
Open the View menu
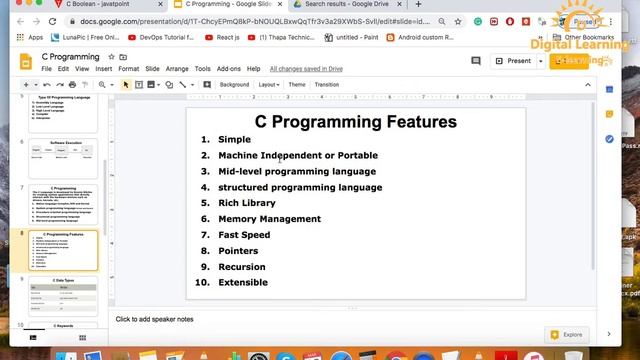click(82, 69)
